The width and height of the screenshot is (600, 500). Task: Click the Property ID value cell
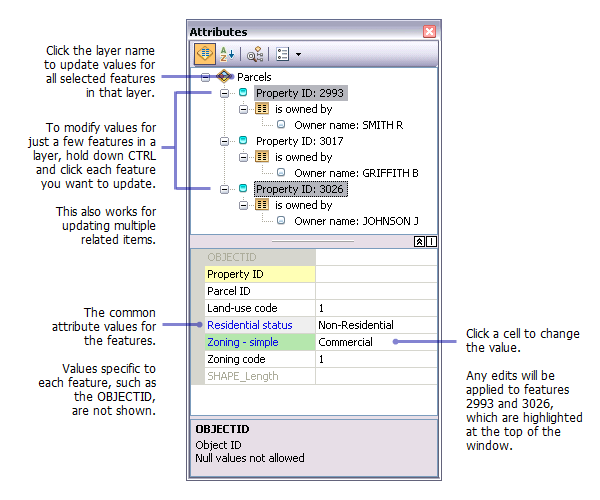(x=377, y=274)
